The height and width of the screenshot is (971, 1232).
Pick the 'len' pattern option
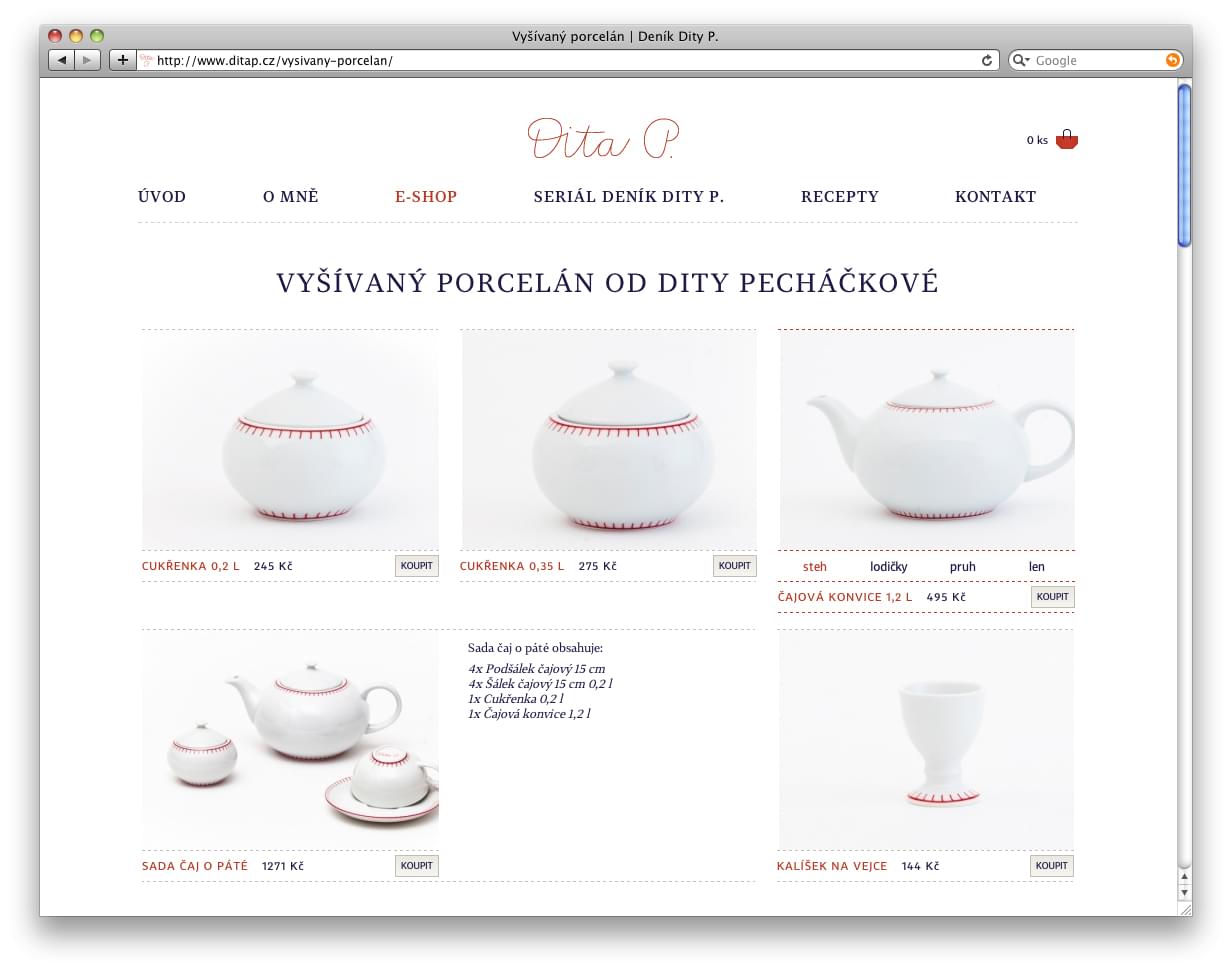[1037, 567]
